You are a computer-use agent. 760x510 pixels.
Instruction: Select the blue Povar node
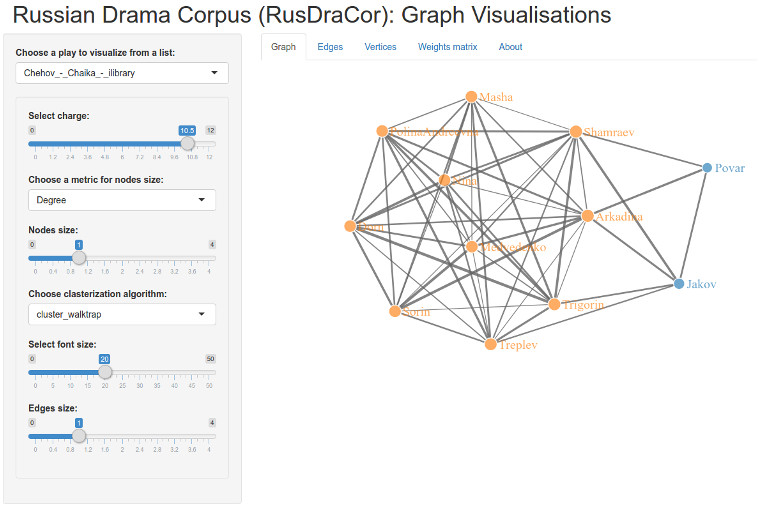(707, 168)
